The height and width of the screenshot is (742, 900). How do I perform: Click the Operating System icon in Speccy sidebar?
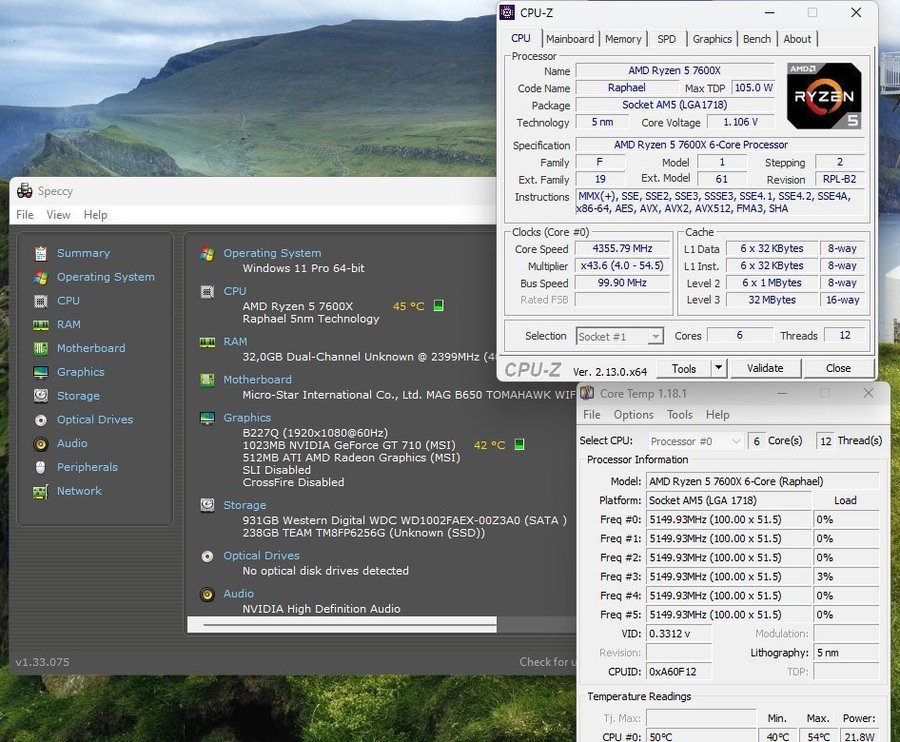pyautogui.click(x=41, y=277)
